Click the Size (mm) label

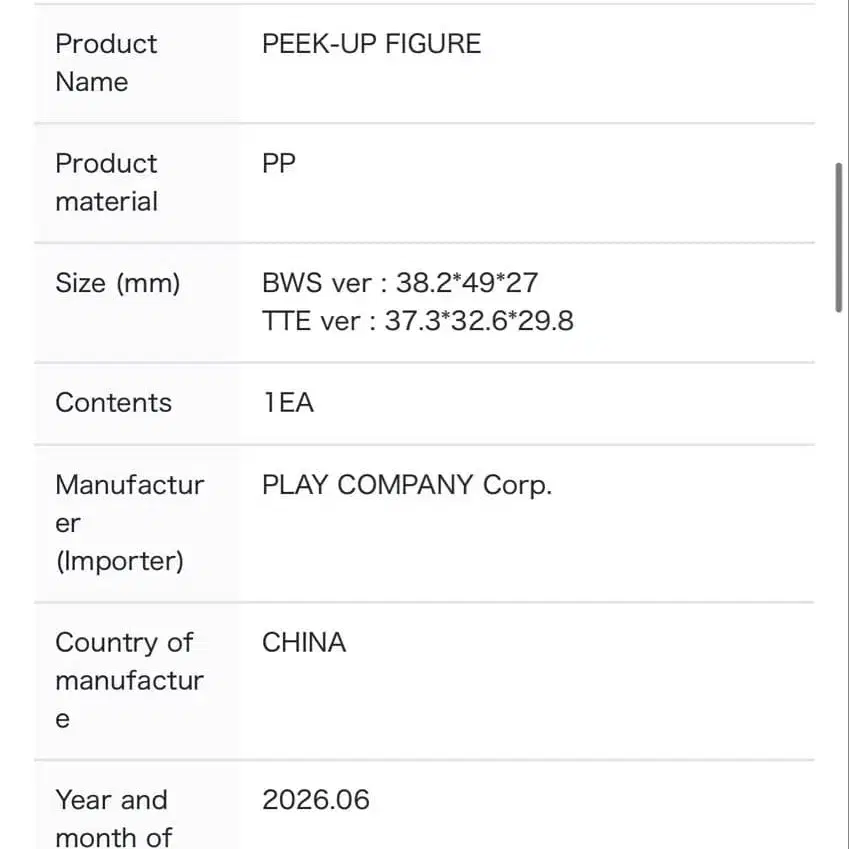click(117, 283)
